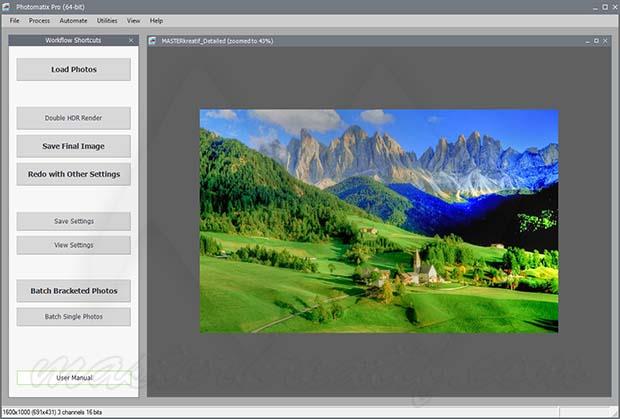Minimize the Photomatix Pro main window
The image size is (620, 419).
click(596, 8)
